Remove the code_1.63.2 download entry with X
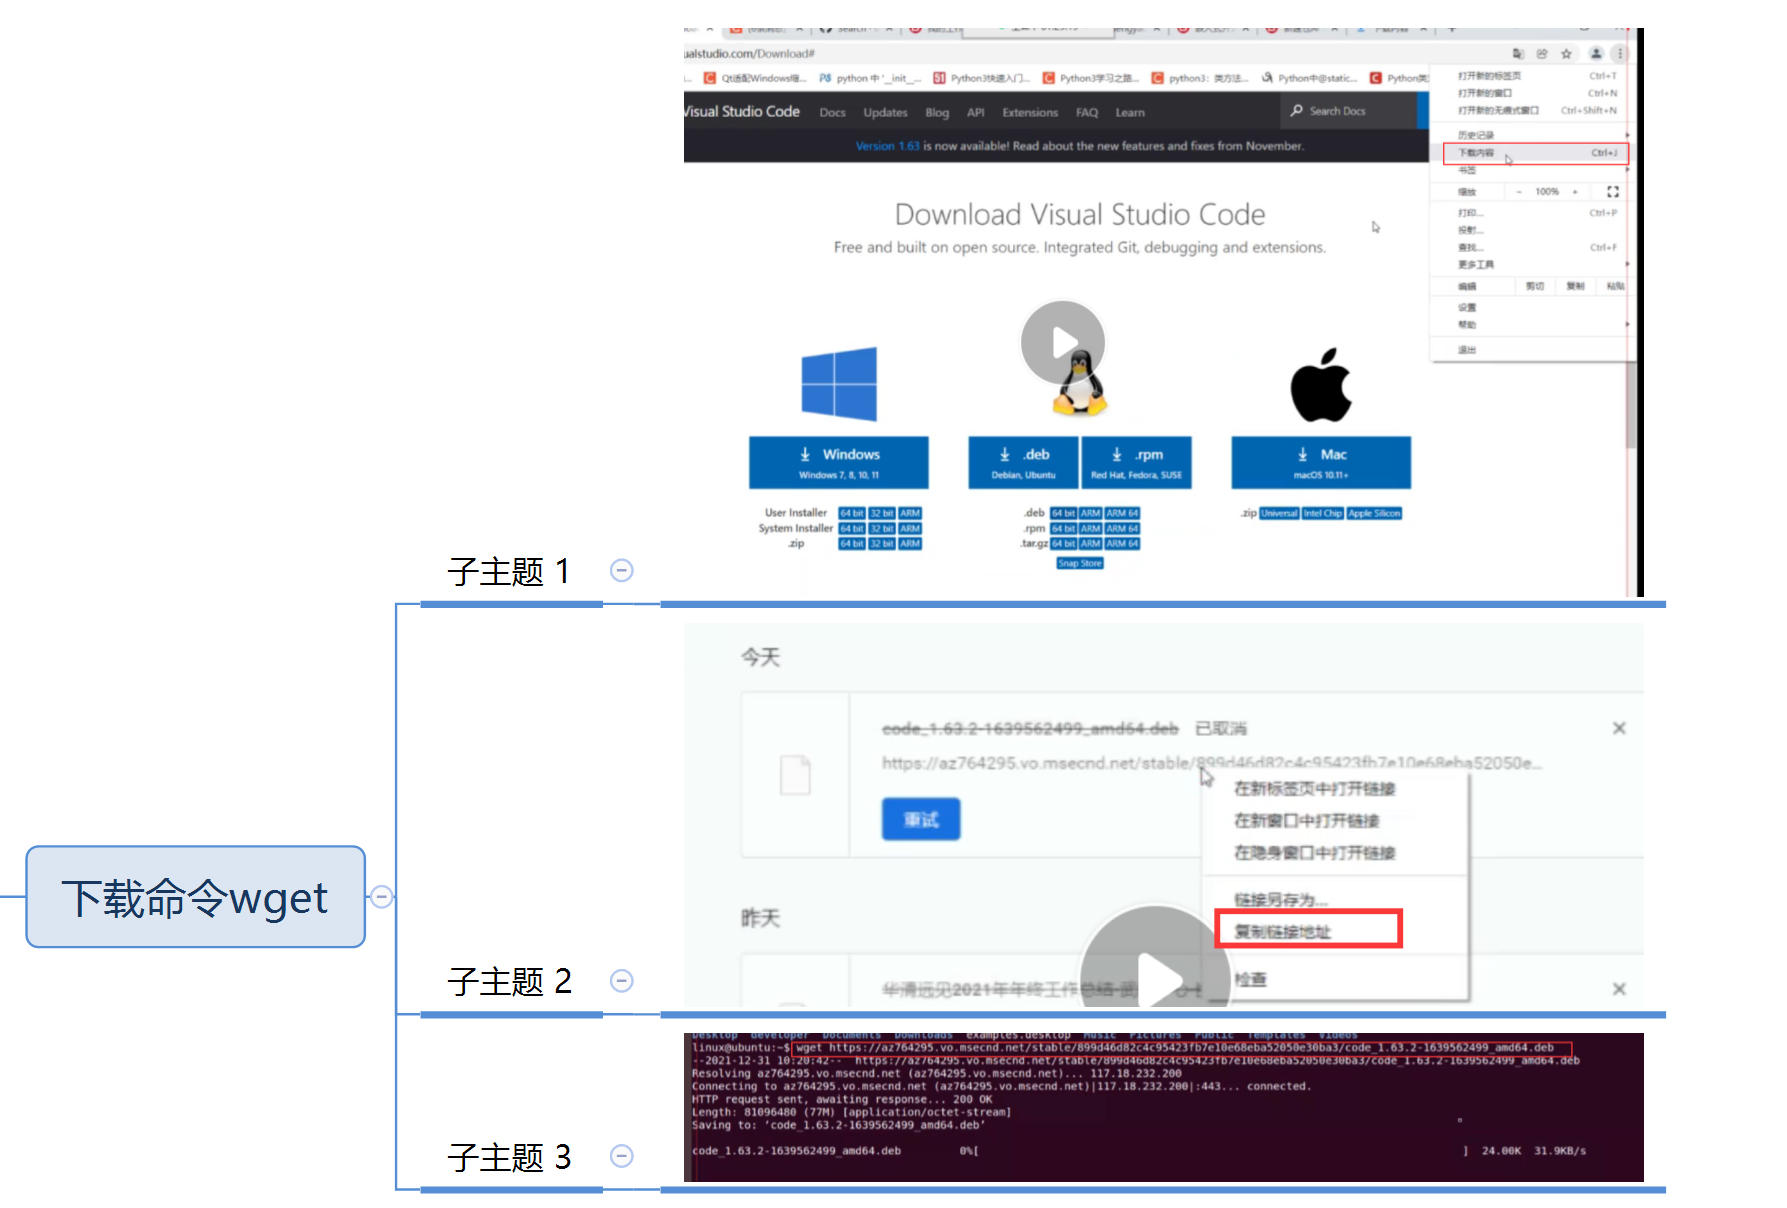Screen dimensions: 1787x1208 point(1619,728)
